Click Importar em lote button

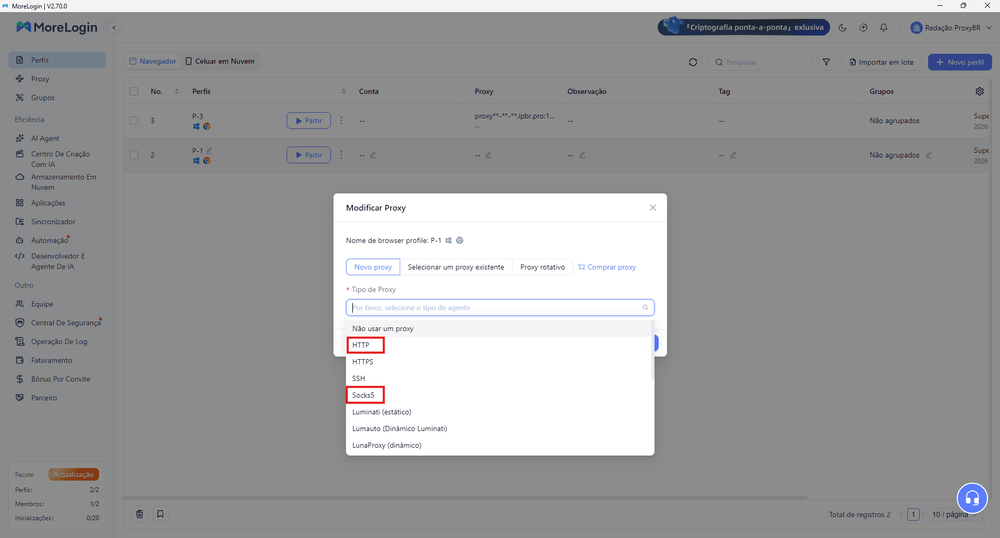[881, 62]
